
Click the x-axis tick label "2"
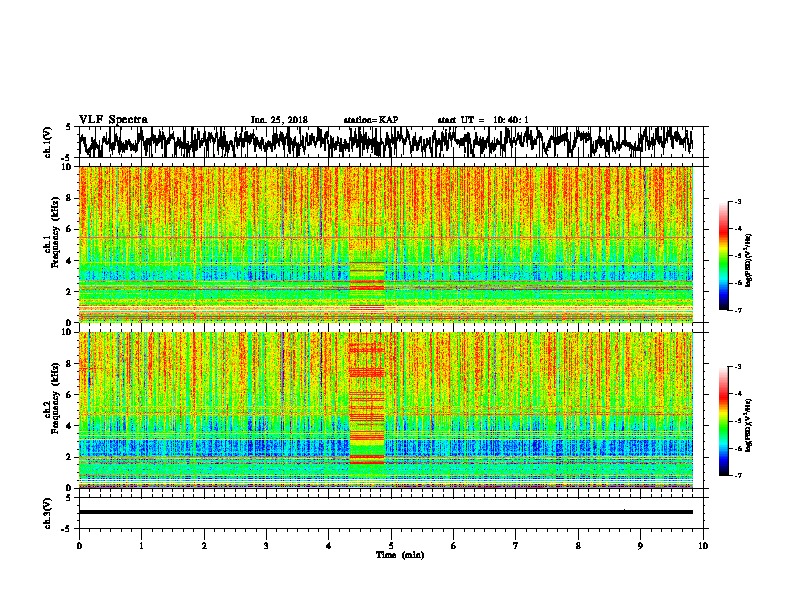tap(204, 546)
